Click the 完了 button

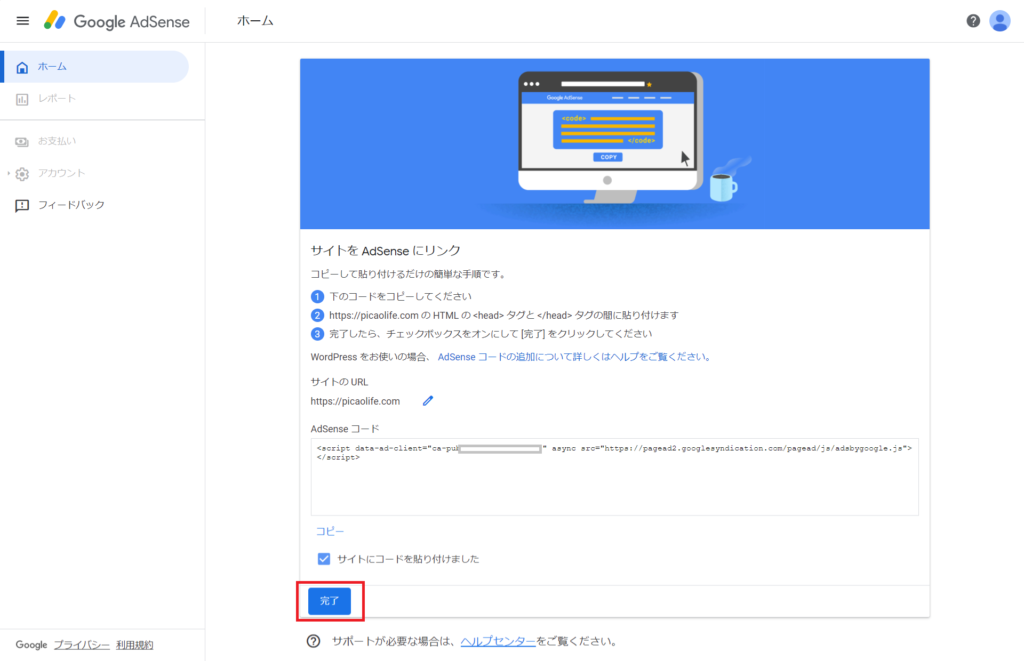(x=330, y=601)
